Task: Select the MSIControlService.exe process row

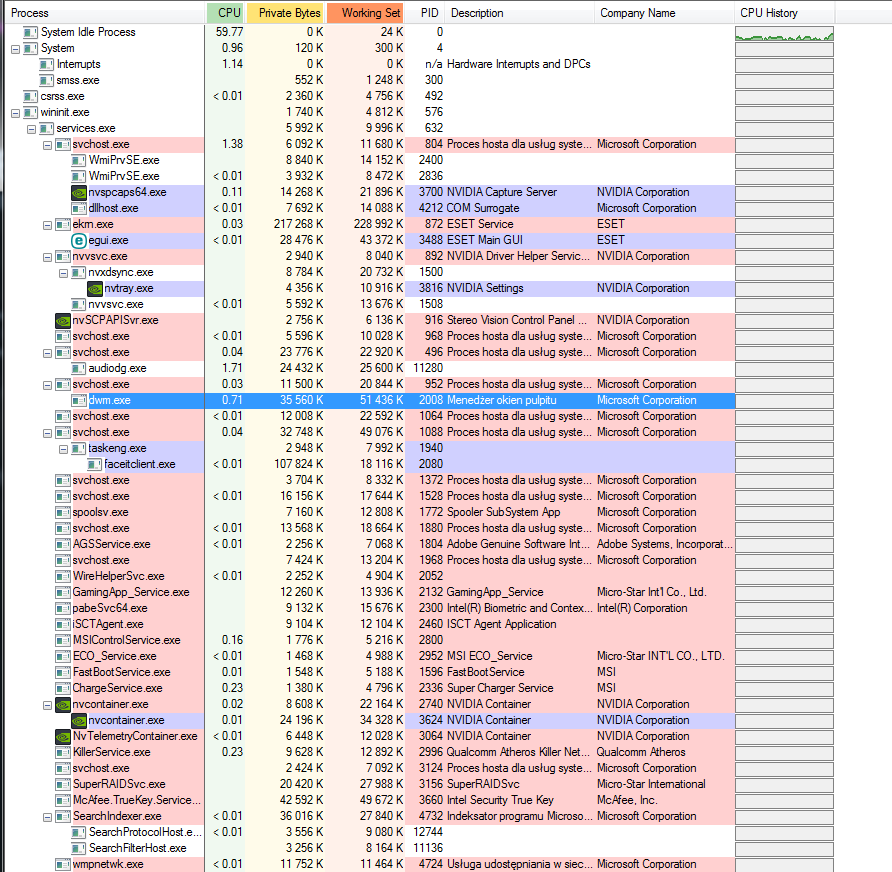Action: 370,640
